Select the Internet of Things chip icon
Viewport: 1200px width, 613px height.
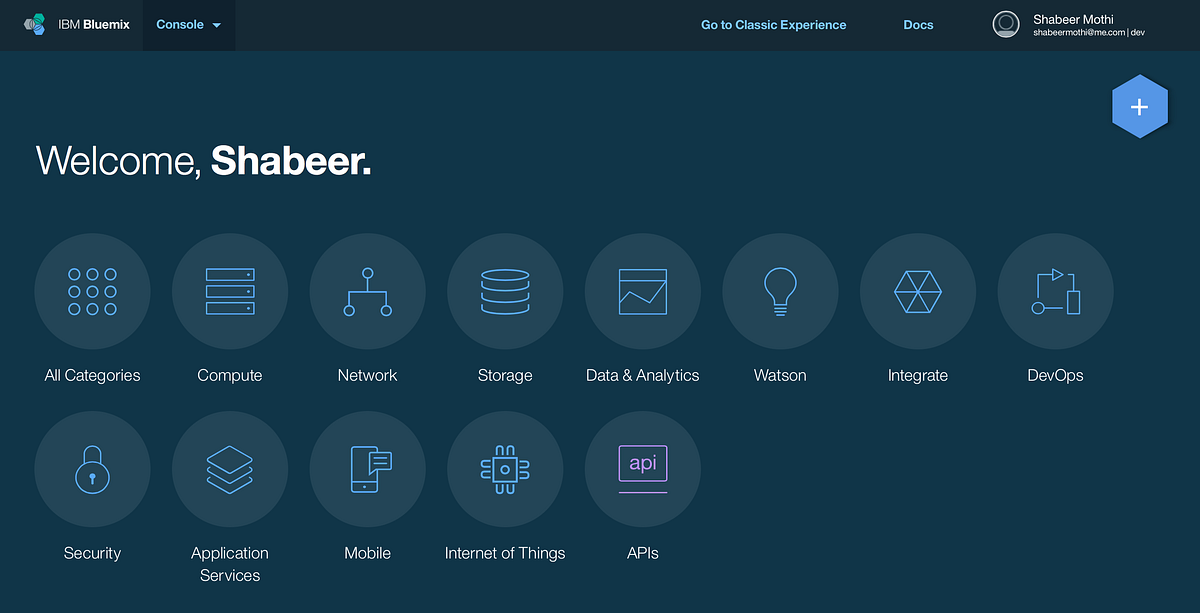click(505, 469)
